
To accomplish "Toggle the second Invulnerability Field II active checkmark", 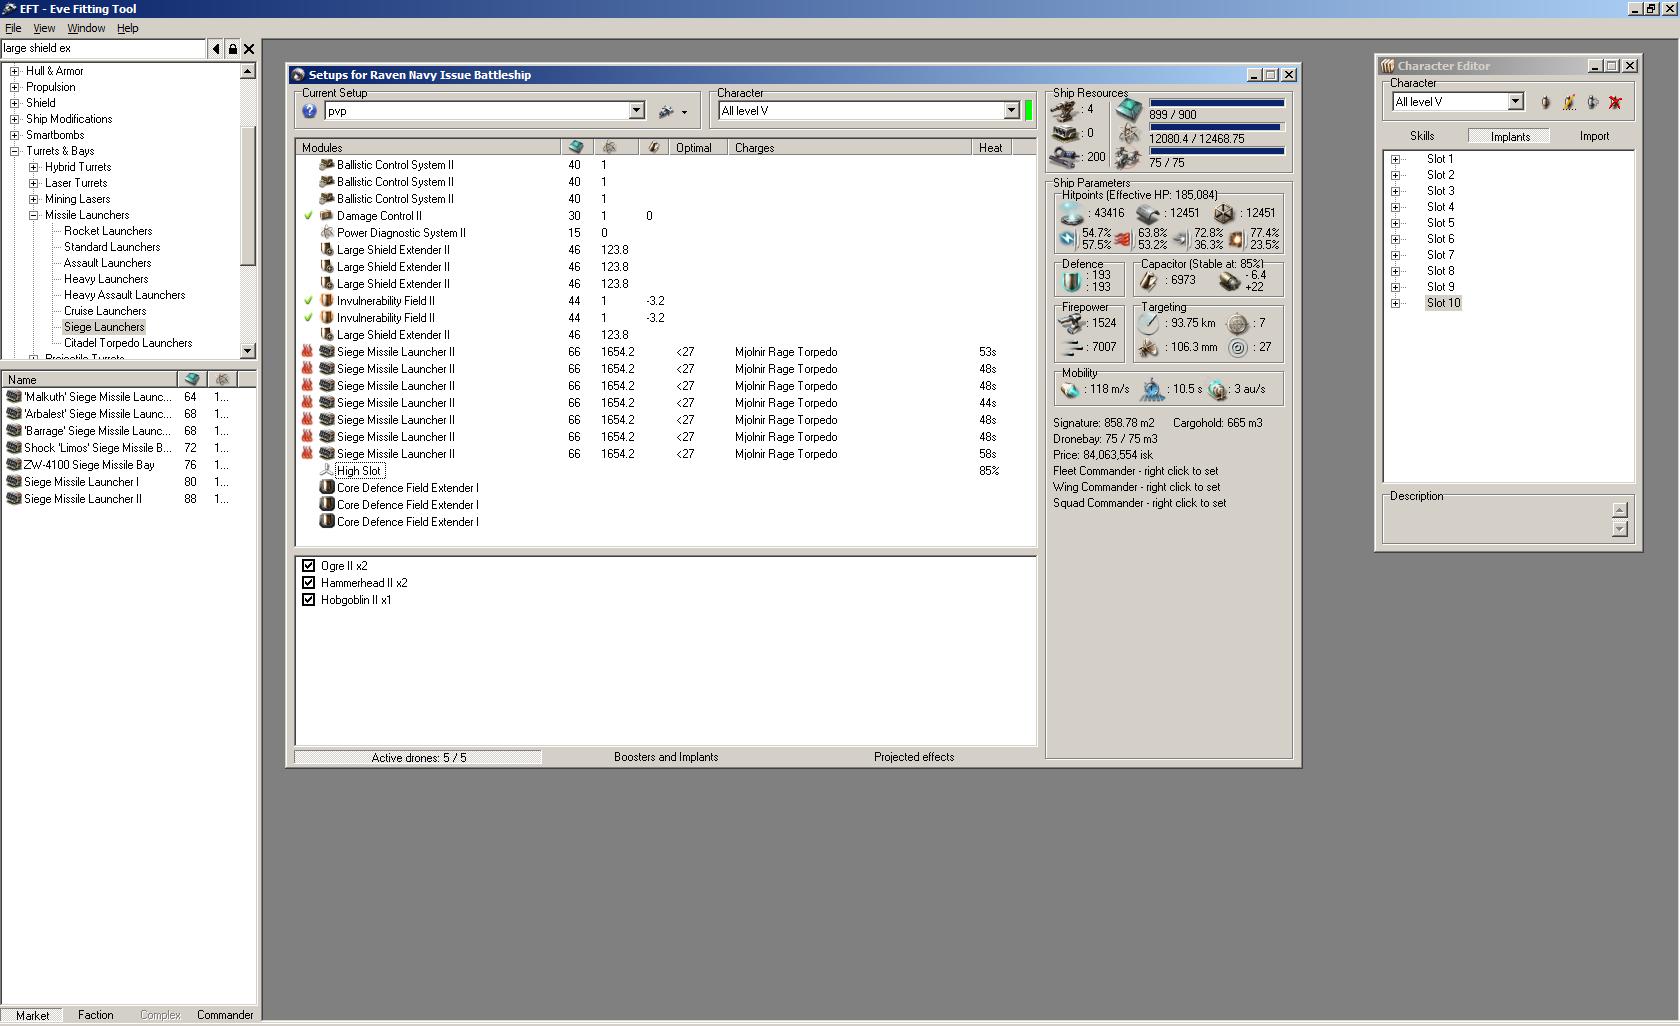I will 308,318.
